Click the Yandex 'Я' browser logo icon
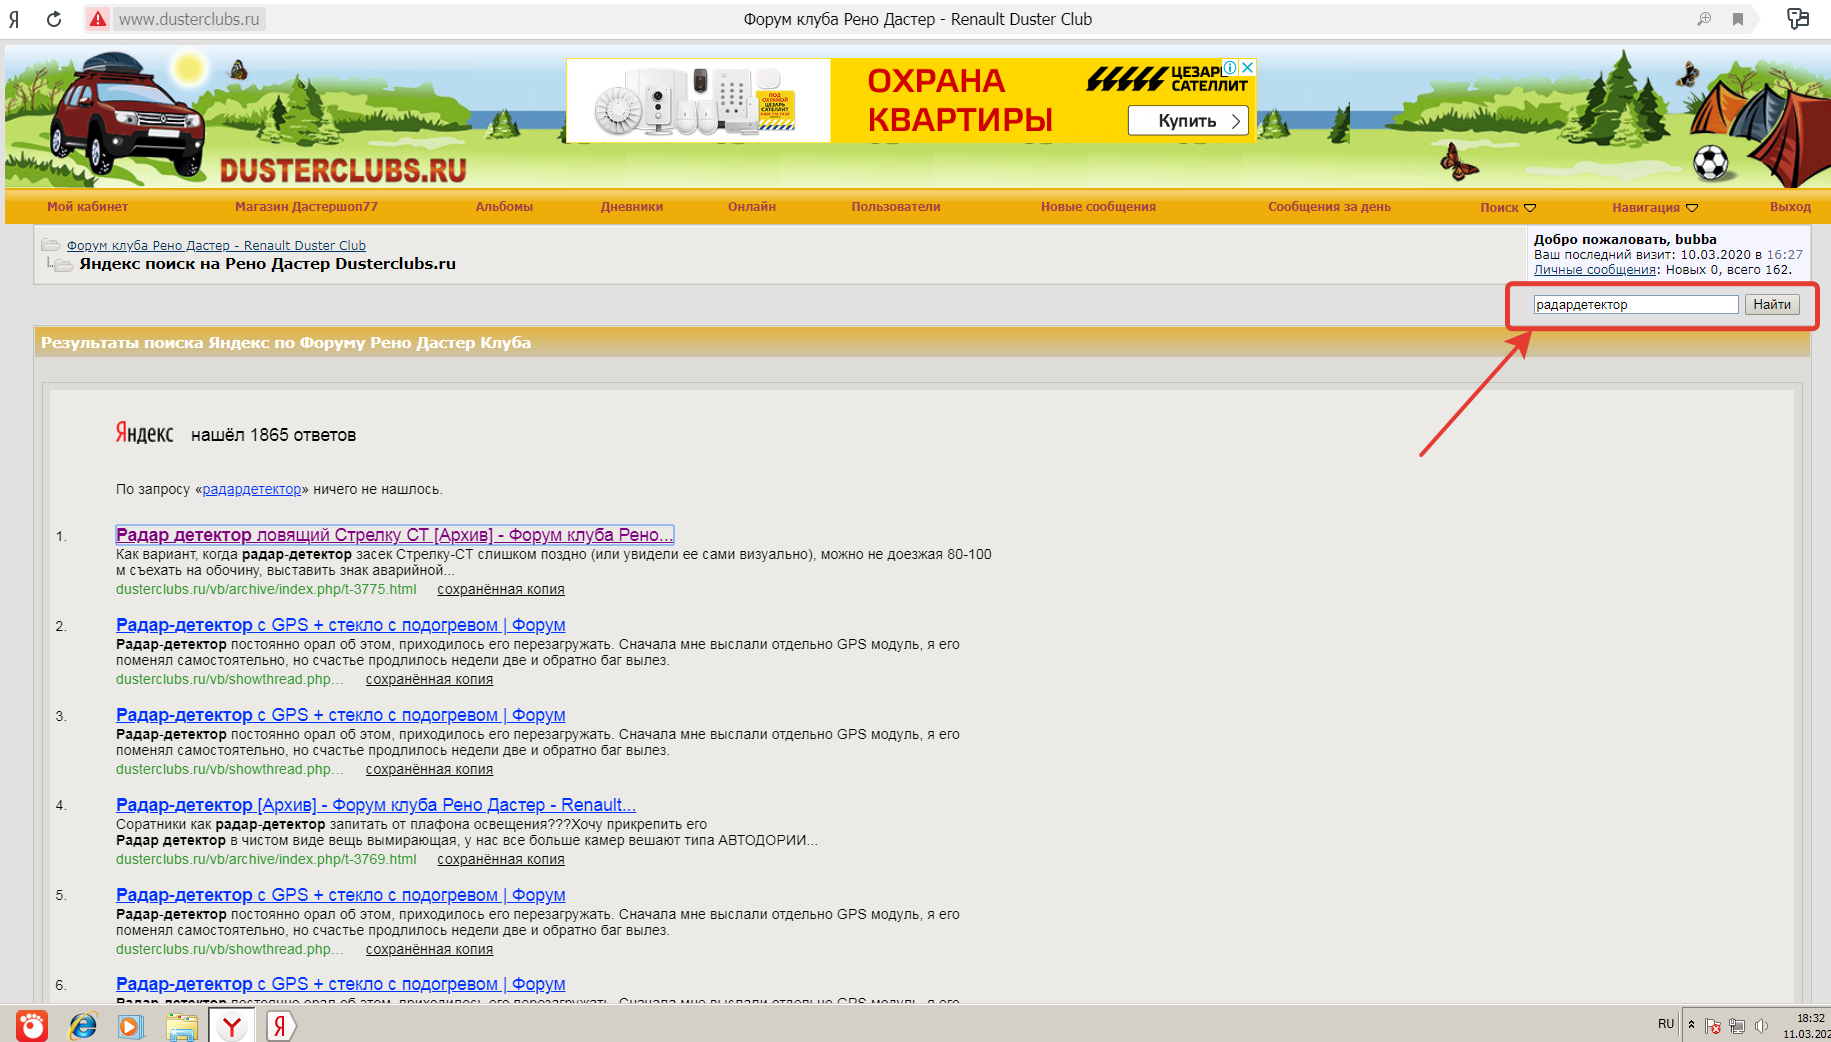Image resolution: width=1831 pixels, height=1042 pixels. point(14,19)
